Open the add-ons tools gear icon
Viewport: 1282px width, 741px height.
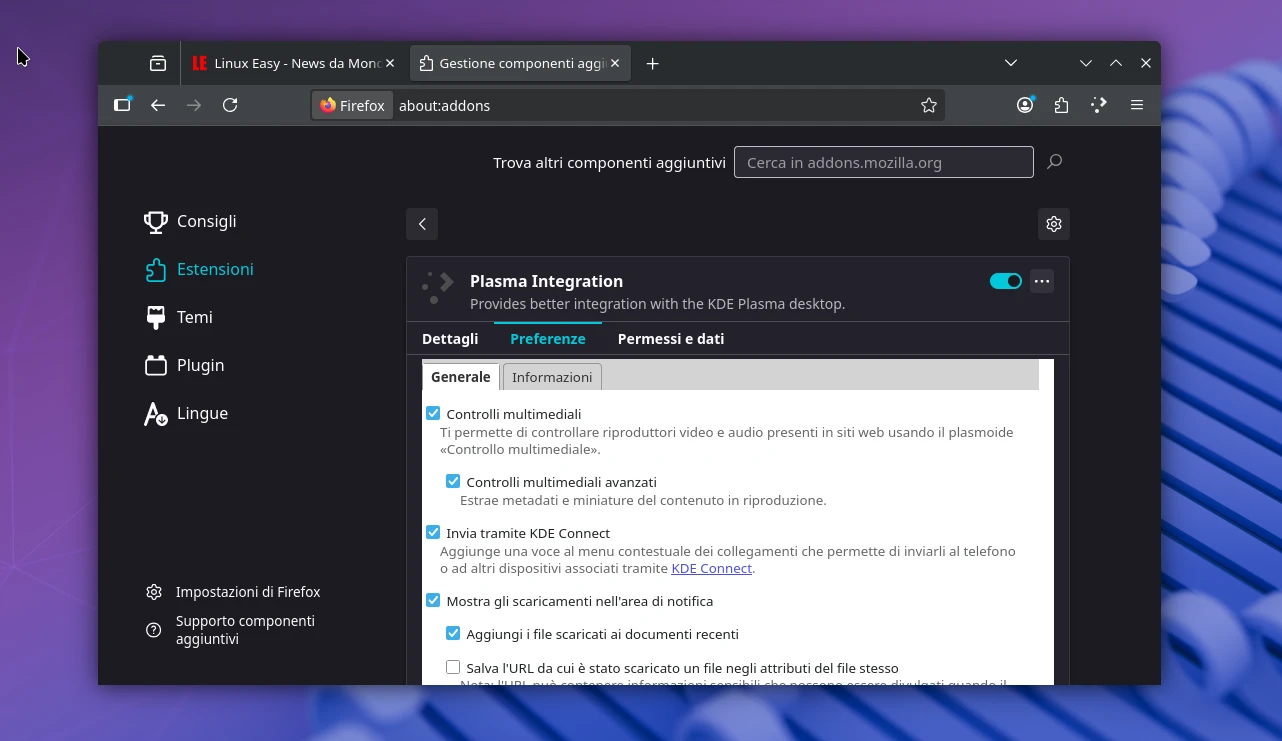[1053, 224]
